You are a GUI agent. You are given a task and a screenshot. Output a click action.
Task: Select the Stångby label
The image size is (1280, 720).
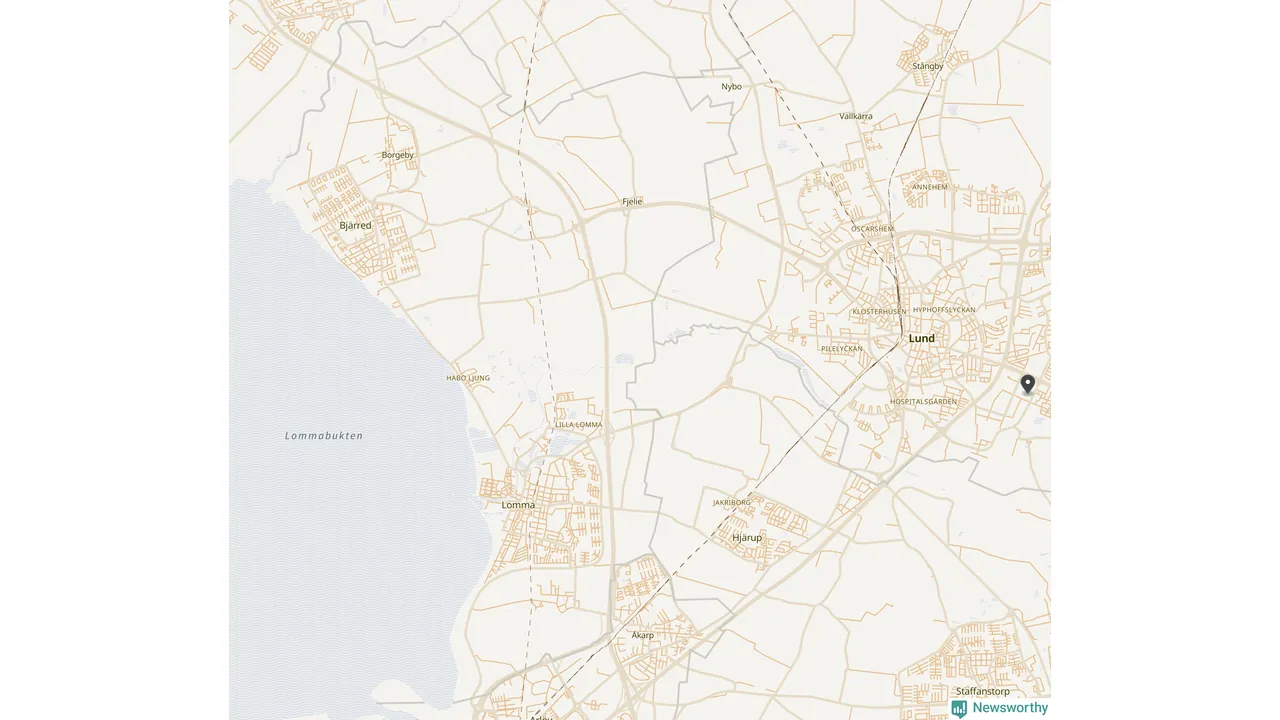pyautogui.click(x=927, y=66)
